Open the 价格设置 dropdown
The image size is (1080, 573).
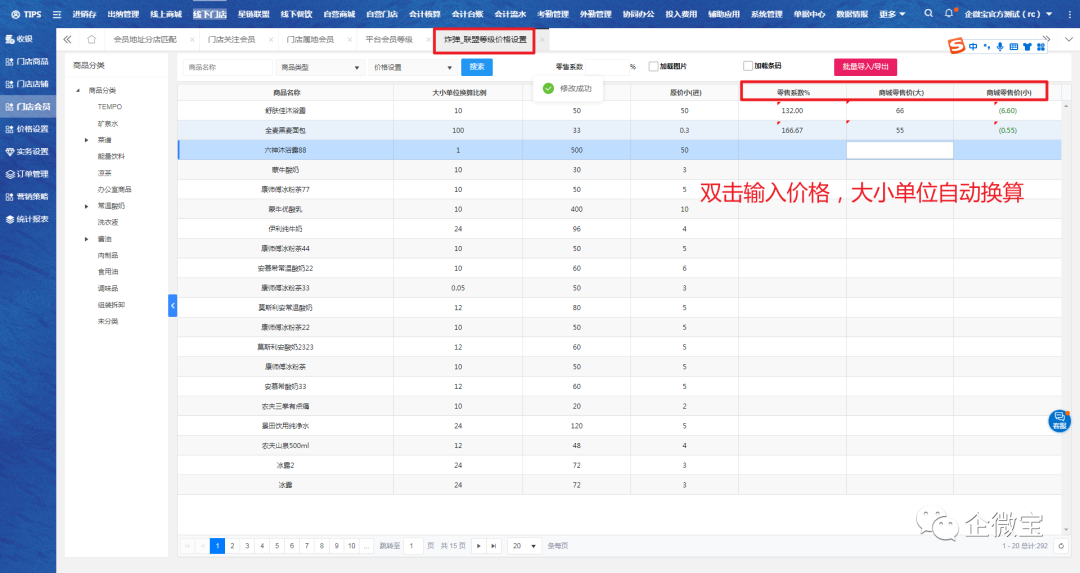(411, 67)
